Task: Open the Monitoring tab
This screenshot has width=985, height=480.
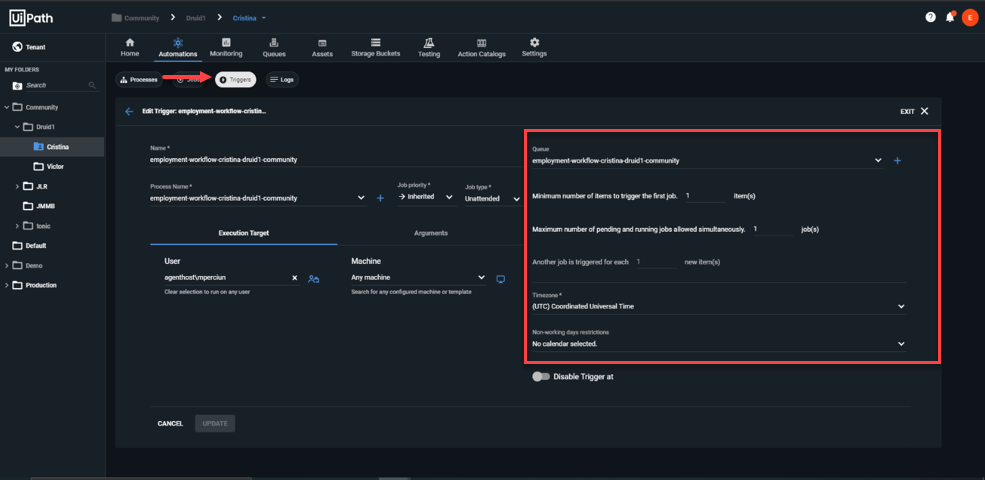Action: tap(226, 48)
